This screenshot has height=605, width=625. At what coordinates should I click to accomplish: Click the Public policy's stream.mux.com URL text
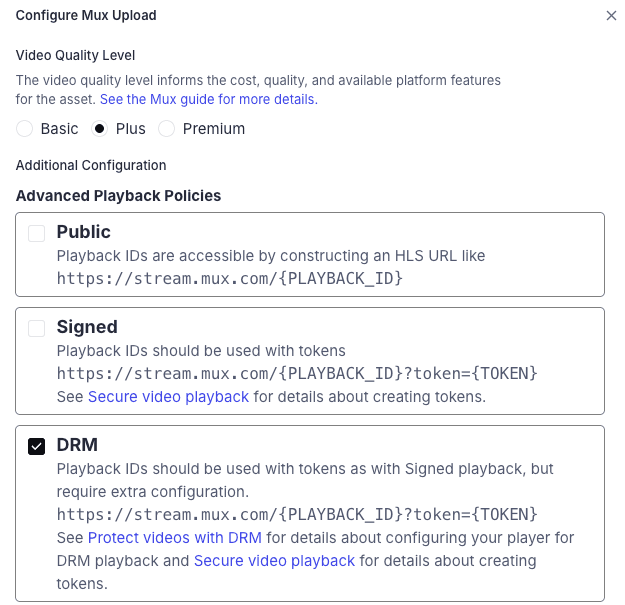pyautogui.click(x=230, y=278)
